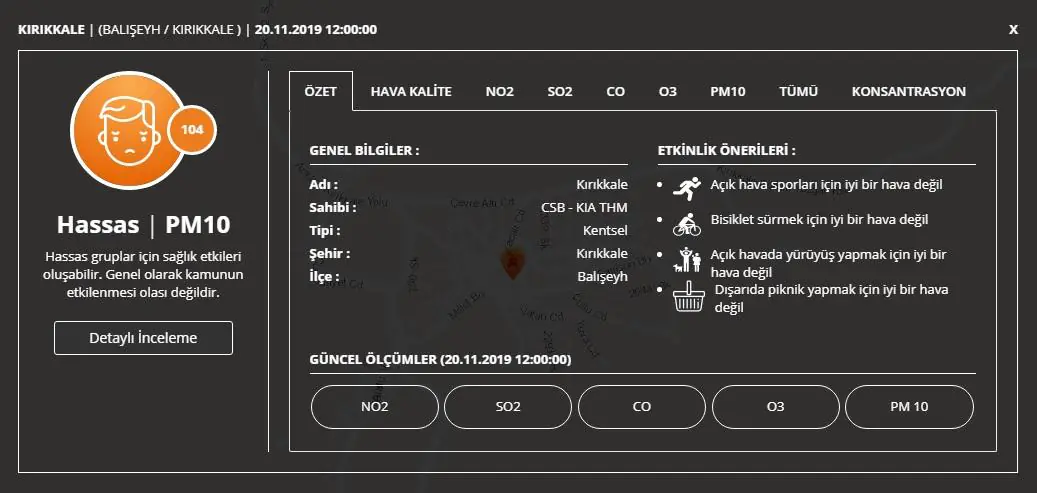Click the picnic basket icon

[688, 299]
